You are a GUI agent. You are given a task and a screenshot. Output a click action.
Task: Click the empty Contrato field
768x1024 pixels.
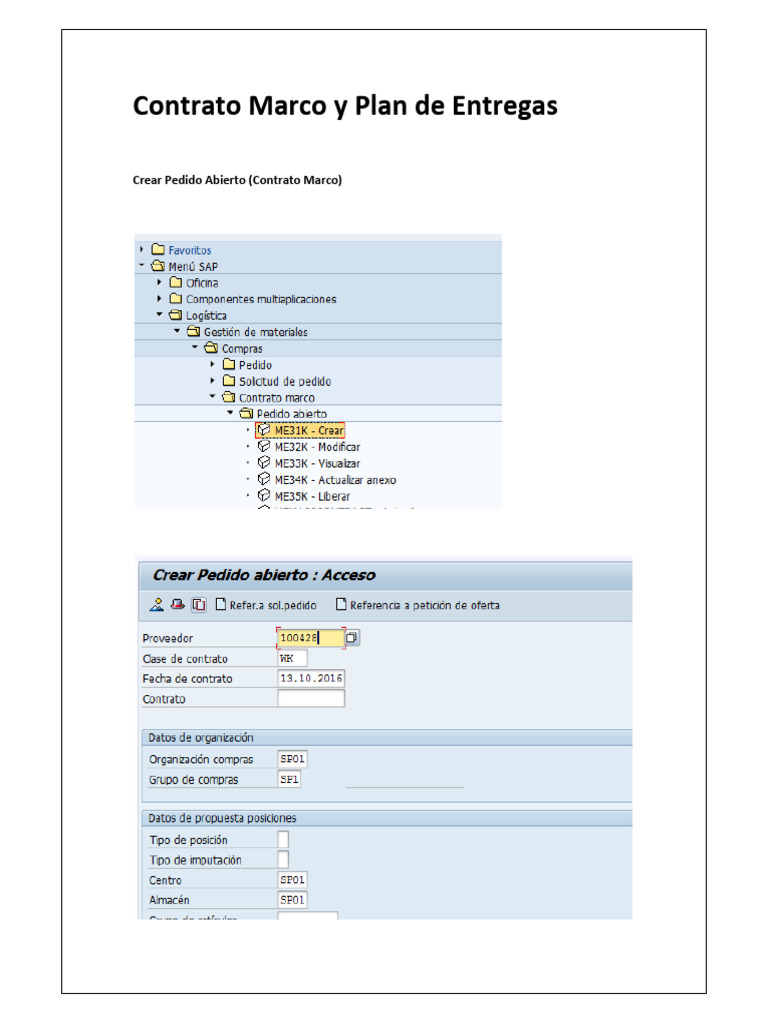[x=311, y=699]
